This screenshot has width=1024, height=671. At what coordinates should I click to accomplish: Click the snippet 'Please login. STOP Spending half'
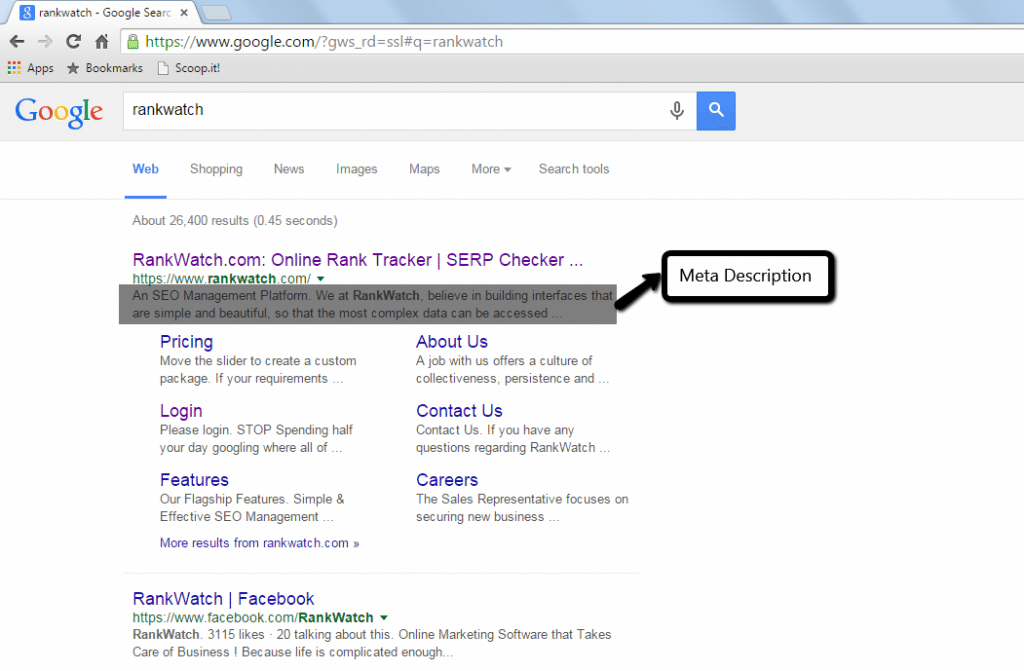pos(256,430)
